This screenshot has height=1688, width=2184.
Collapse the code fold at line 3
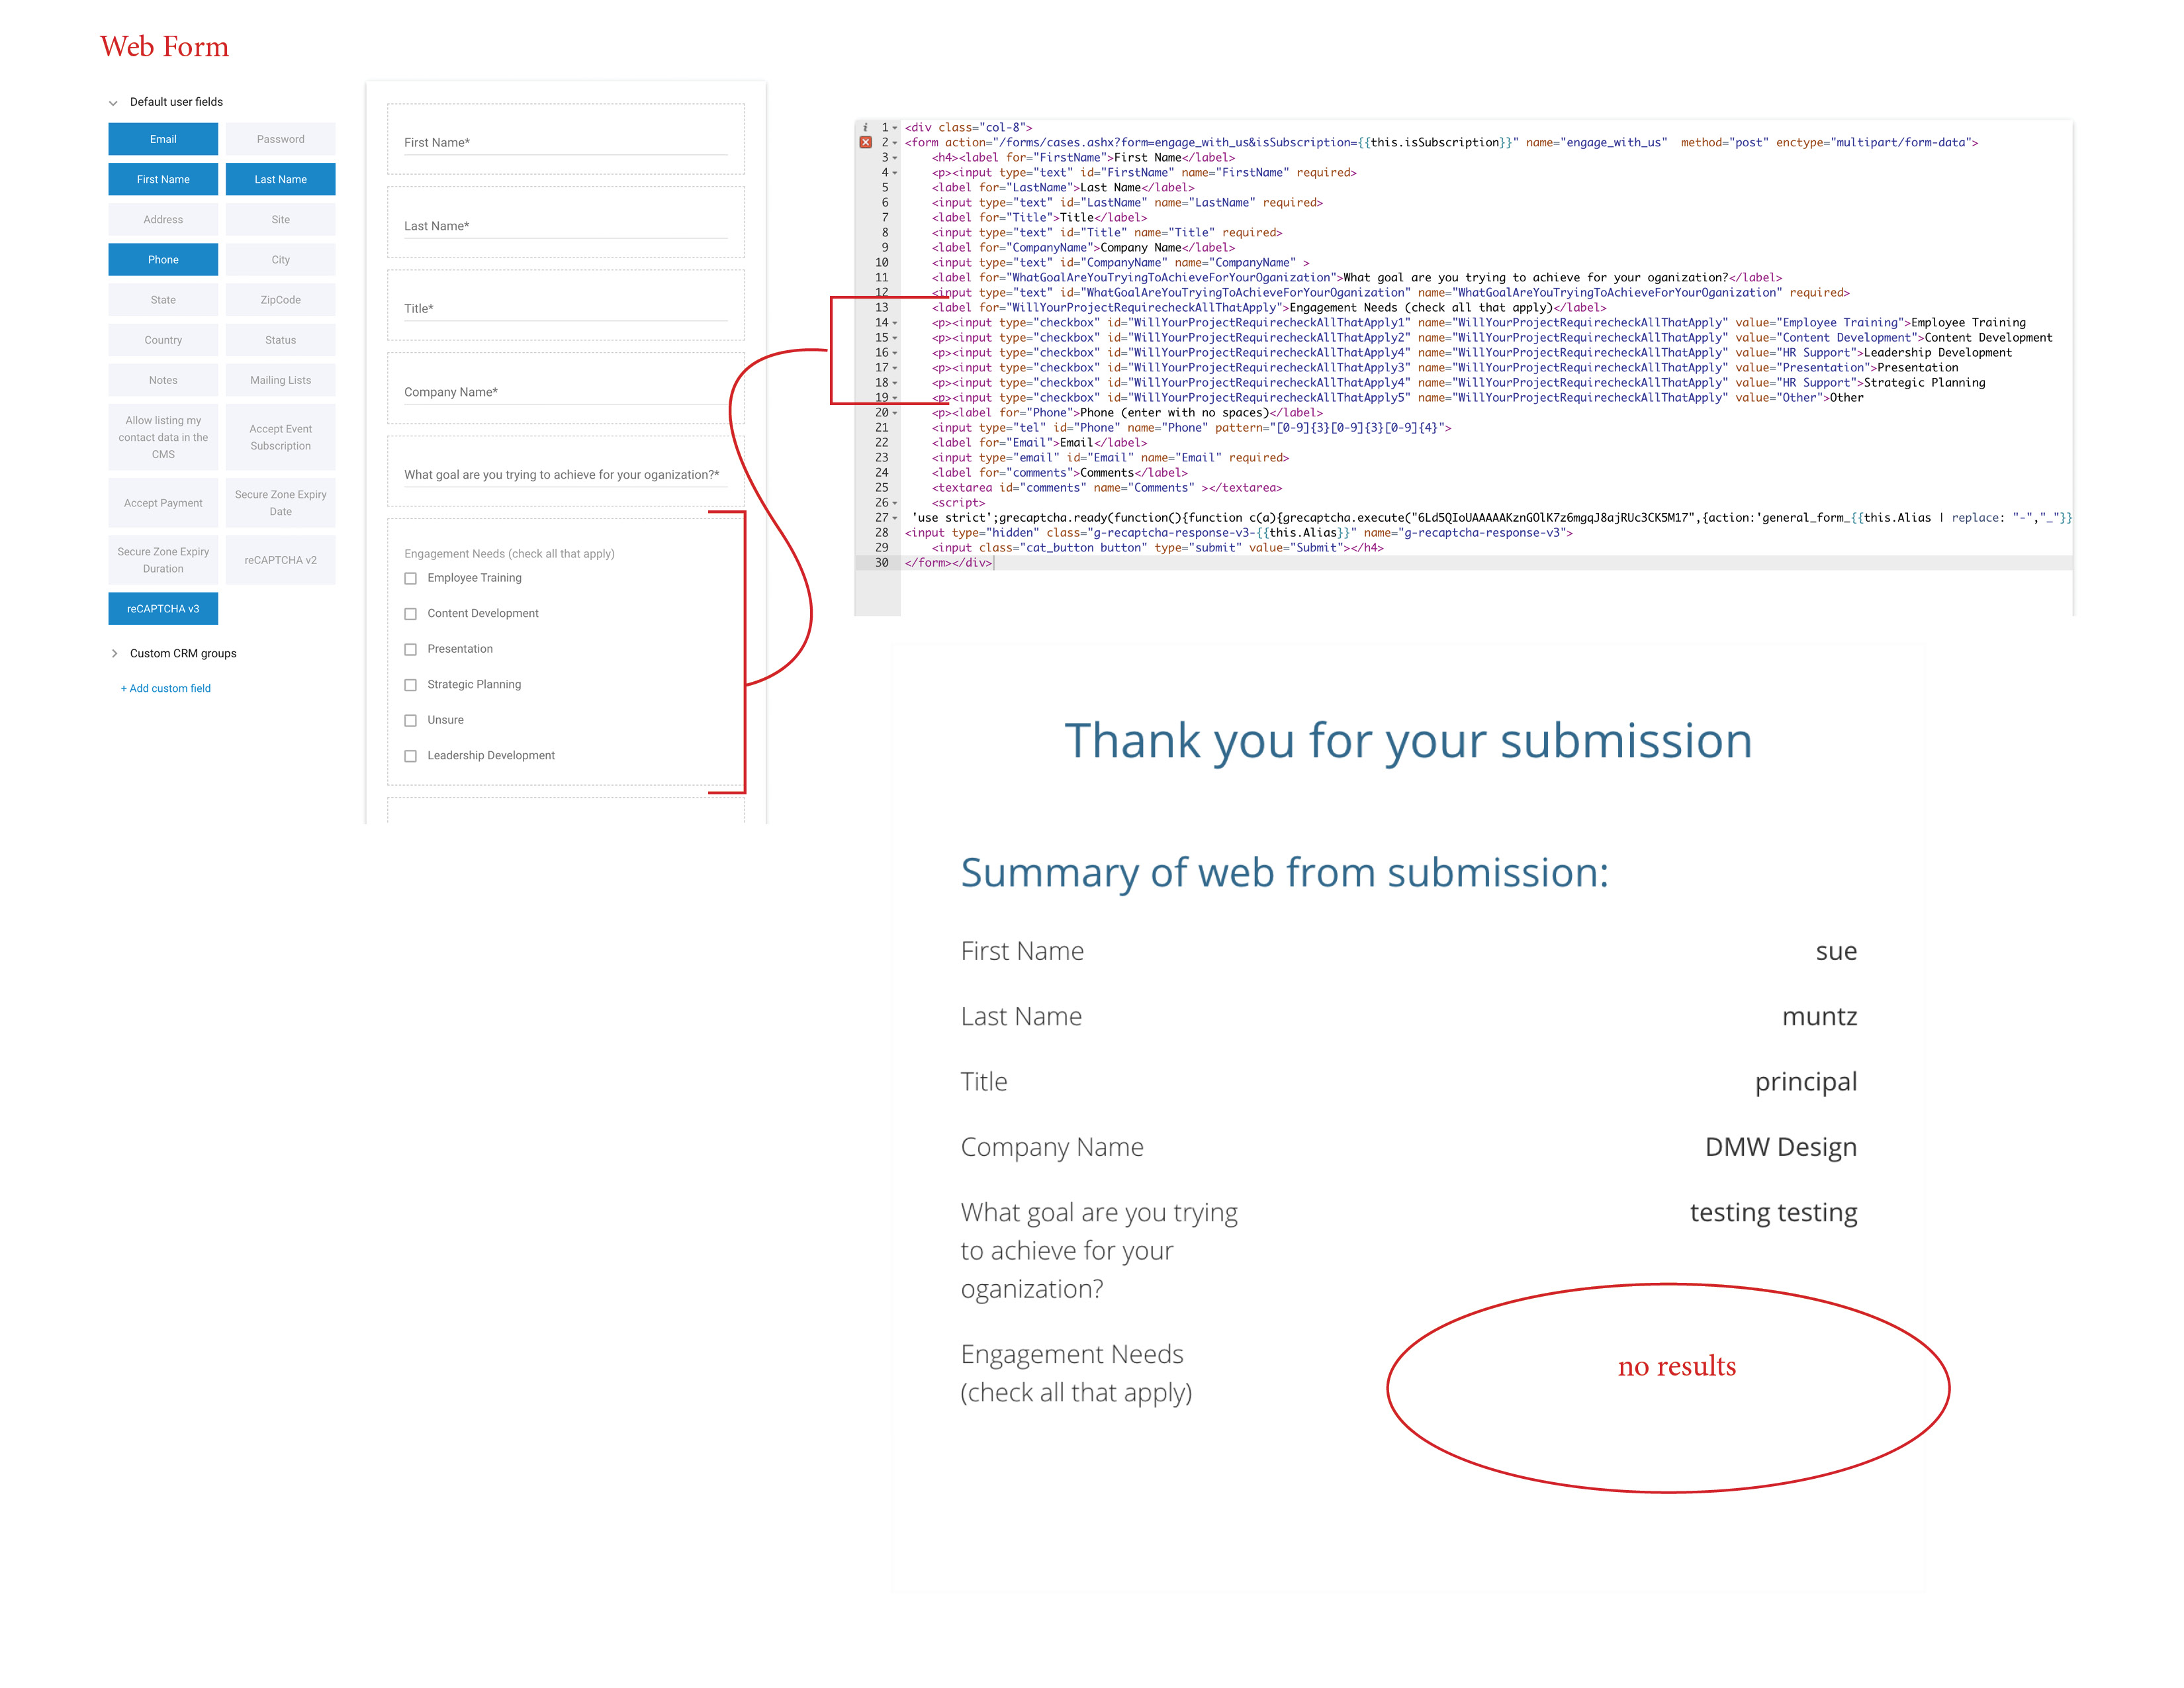click(895, 158)
